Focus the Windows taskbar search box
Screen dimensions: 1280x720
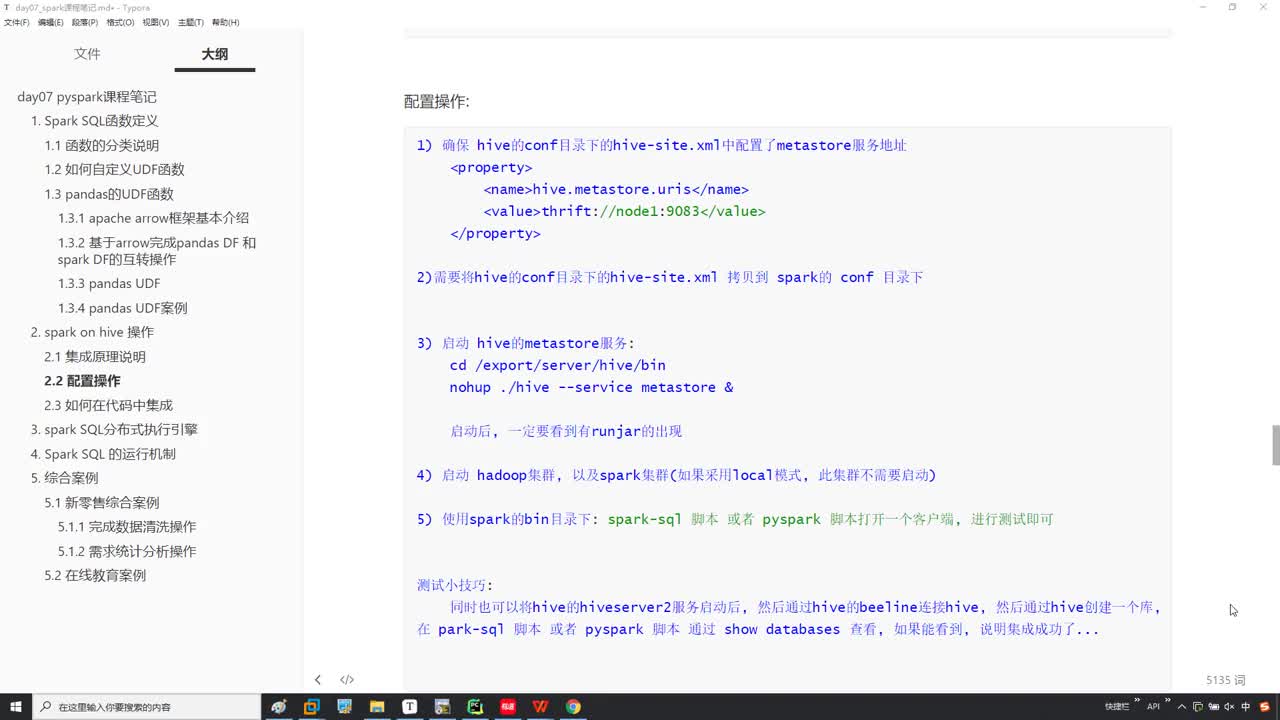click(147, 706)
